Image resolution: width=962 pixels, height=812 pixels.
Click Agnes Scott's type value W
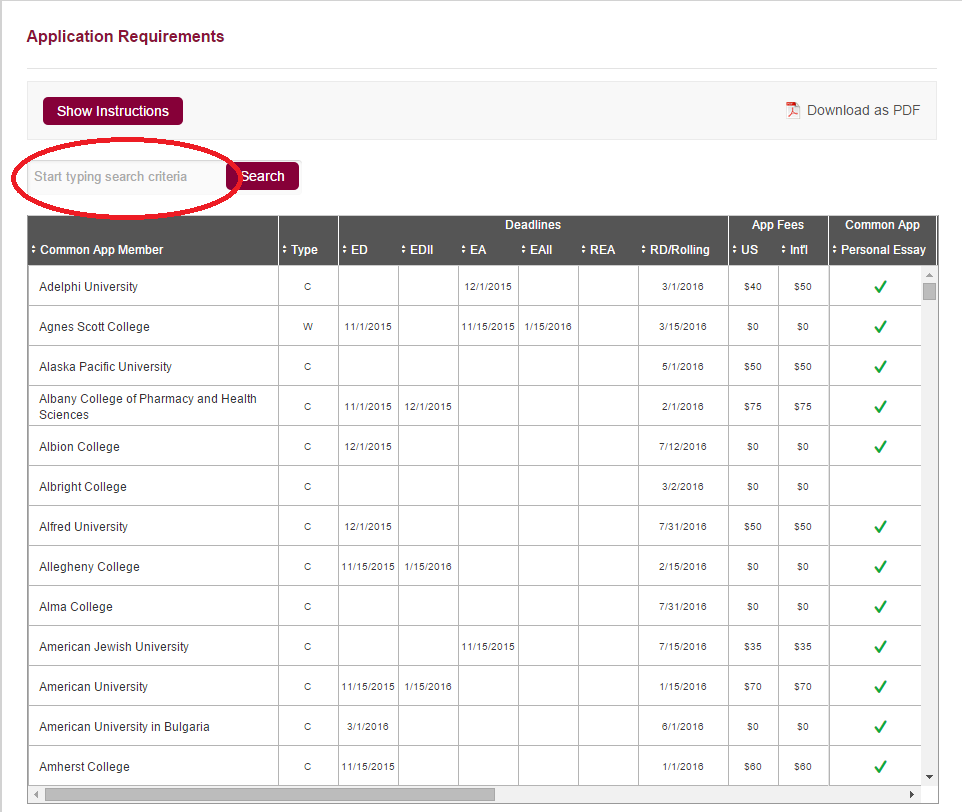tap(308, 327)
